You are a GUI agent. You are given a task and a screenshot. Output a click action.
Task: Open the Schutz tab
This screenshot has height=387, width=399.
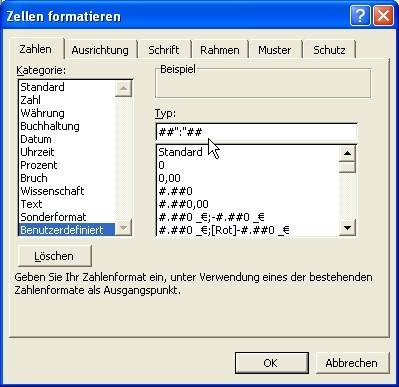pyautogui.click(x=329, y=50)
